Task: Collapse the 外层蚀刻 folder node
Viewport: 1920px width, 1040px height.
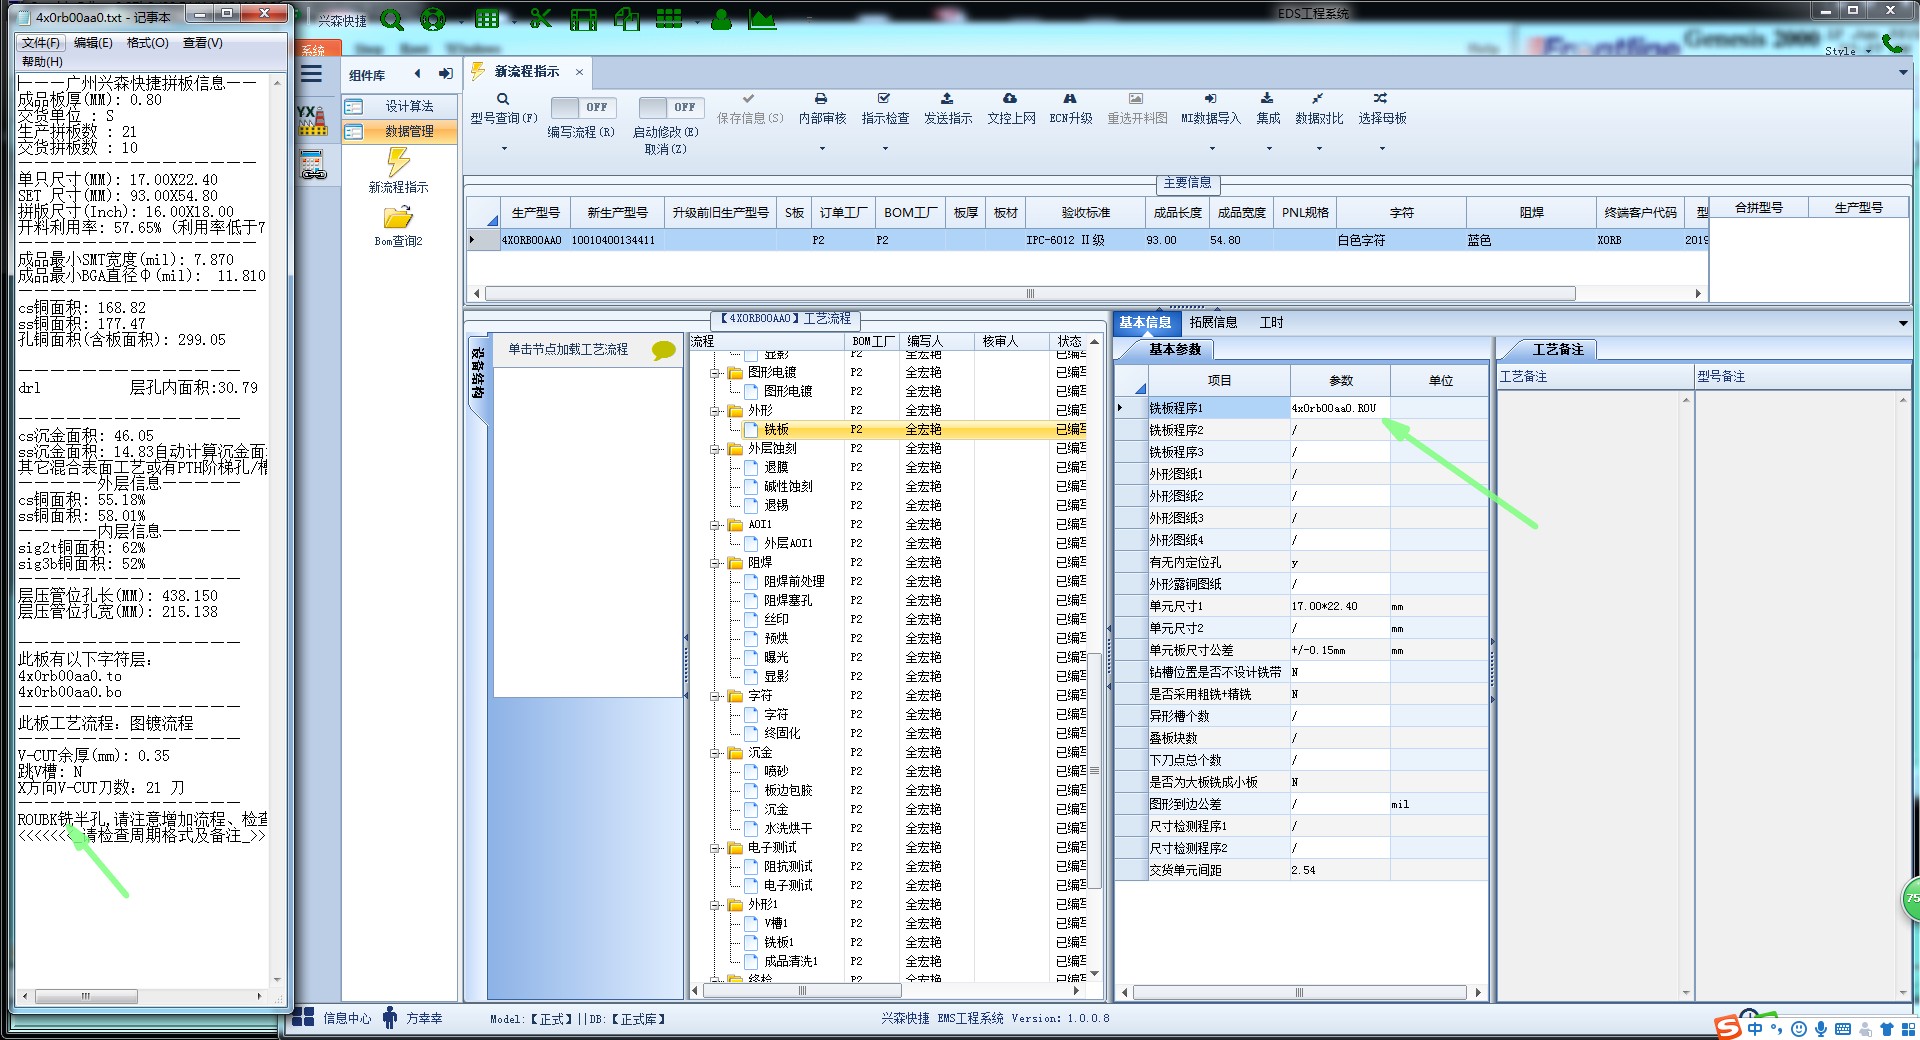Action: tap(716, 449)
